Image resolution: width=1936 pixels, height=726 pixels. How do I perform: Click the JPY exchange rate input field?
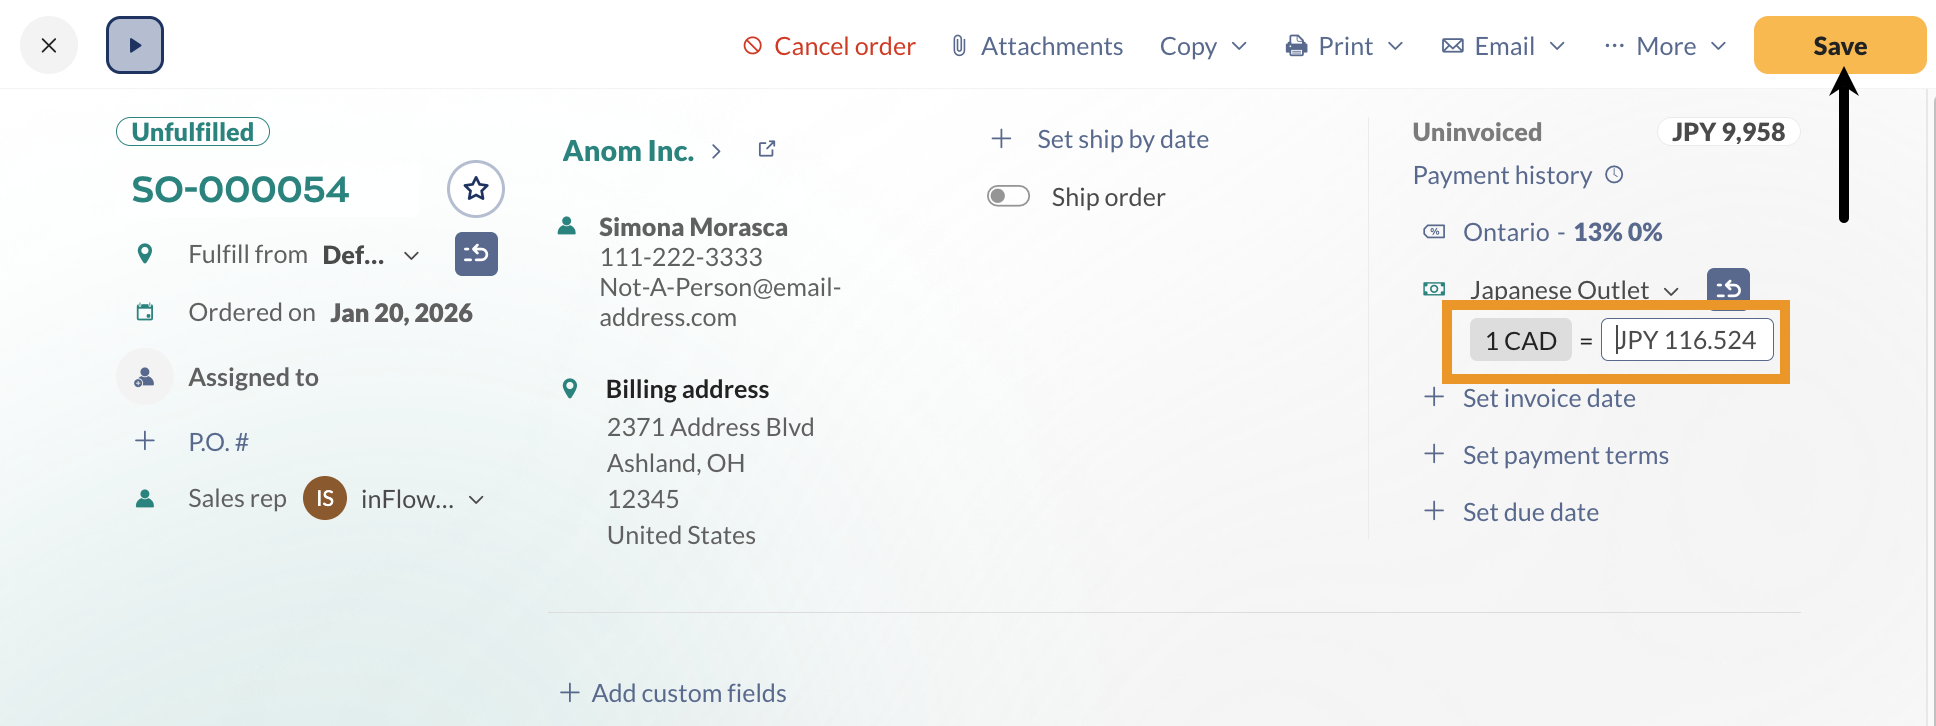(x=1687, y=340)
